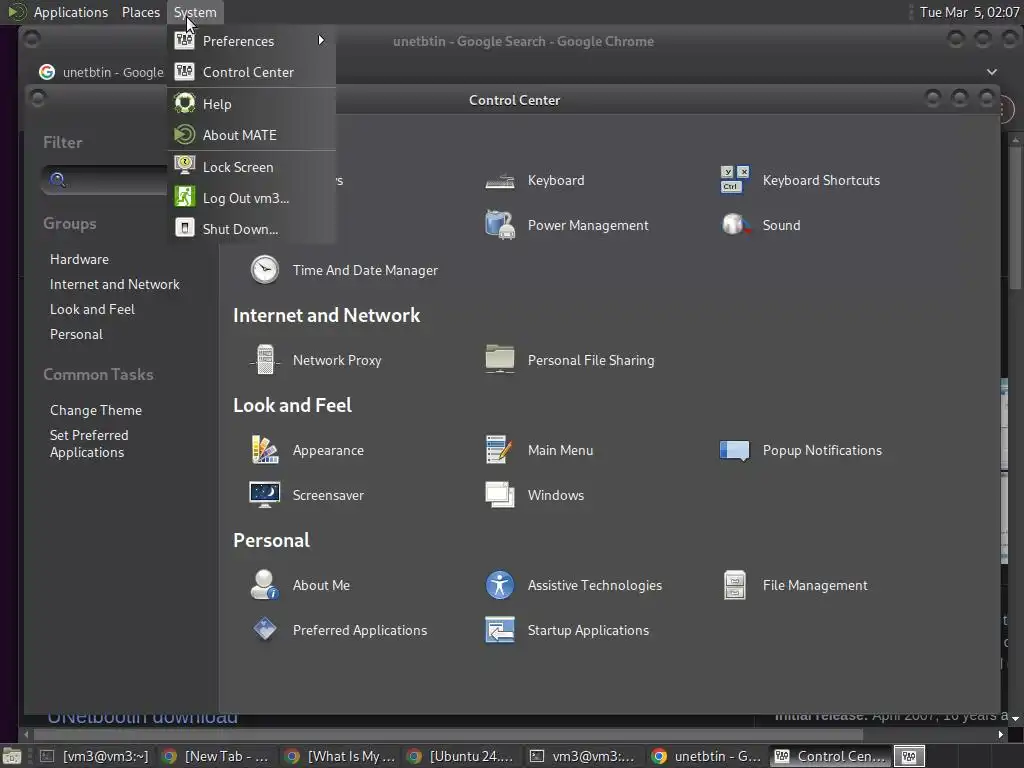Image resolution: width=1024 pixels, height=768 pixels.
Task: Select the Personal group link
Action: pyautogui.click(x=76, y=334)
